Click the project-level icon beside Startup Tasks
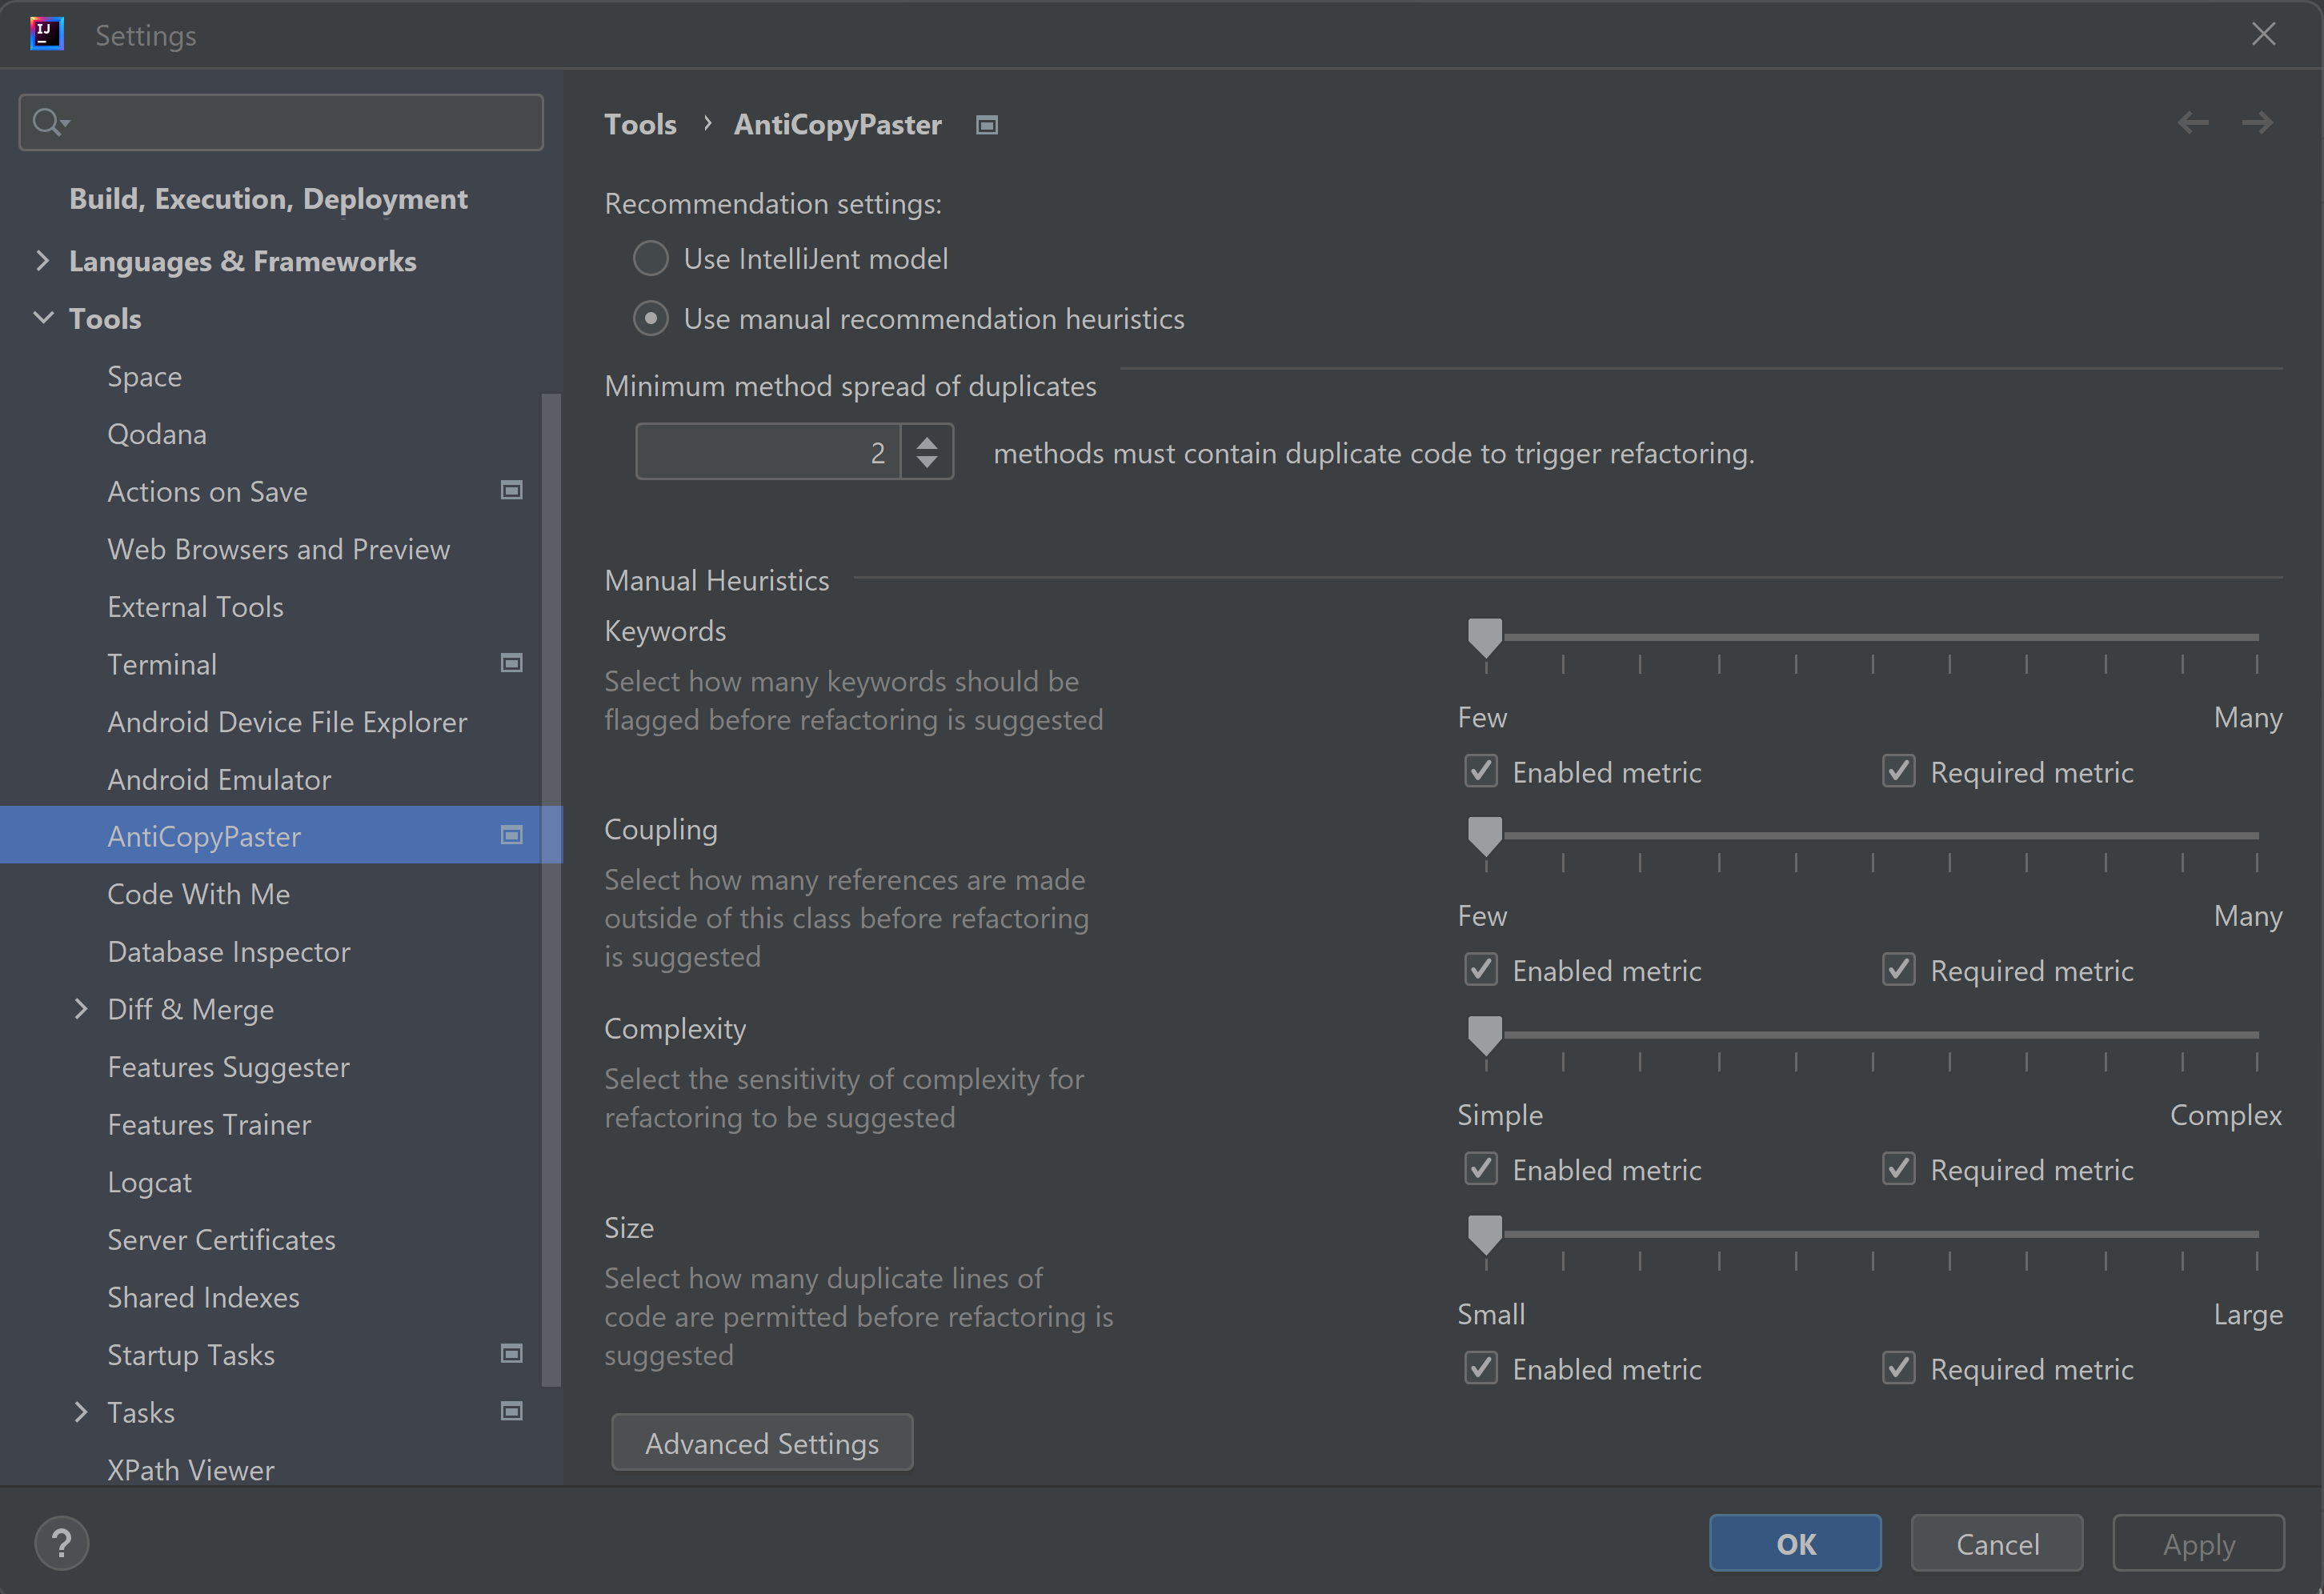Screen dimensions: 2324x1594 tap(511, 1353)
